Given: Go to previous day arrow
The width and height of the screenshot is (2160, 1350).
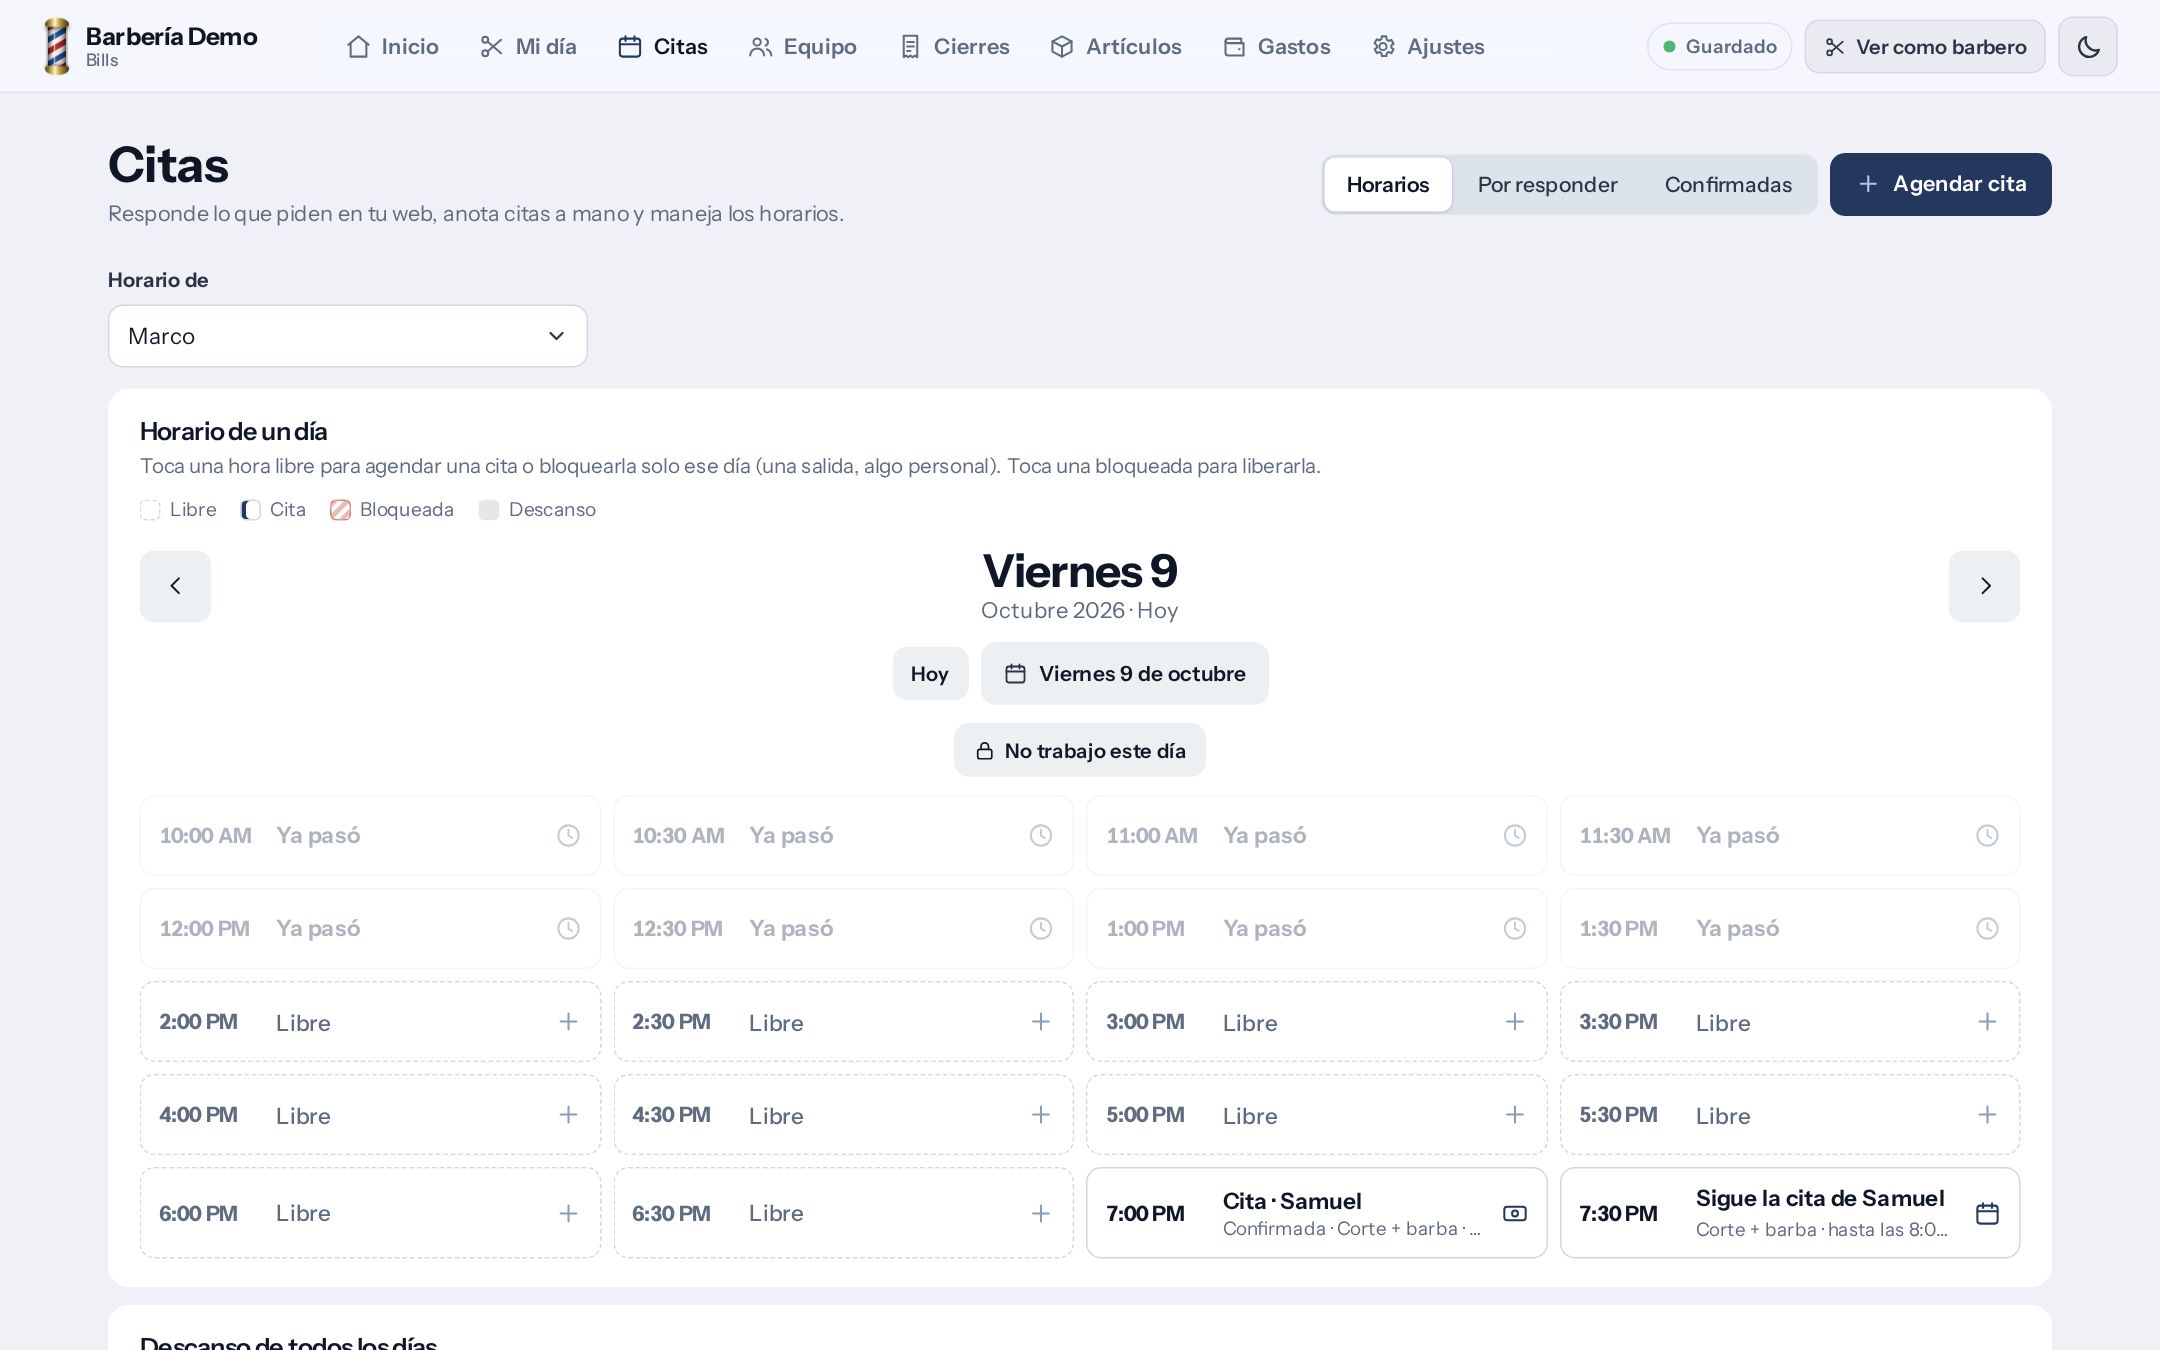Looking at the screenshot, I should pos(175,586).
